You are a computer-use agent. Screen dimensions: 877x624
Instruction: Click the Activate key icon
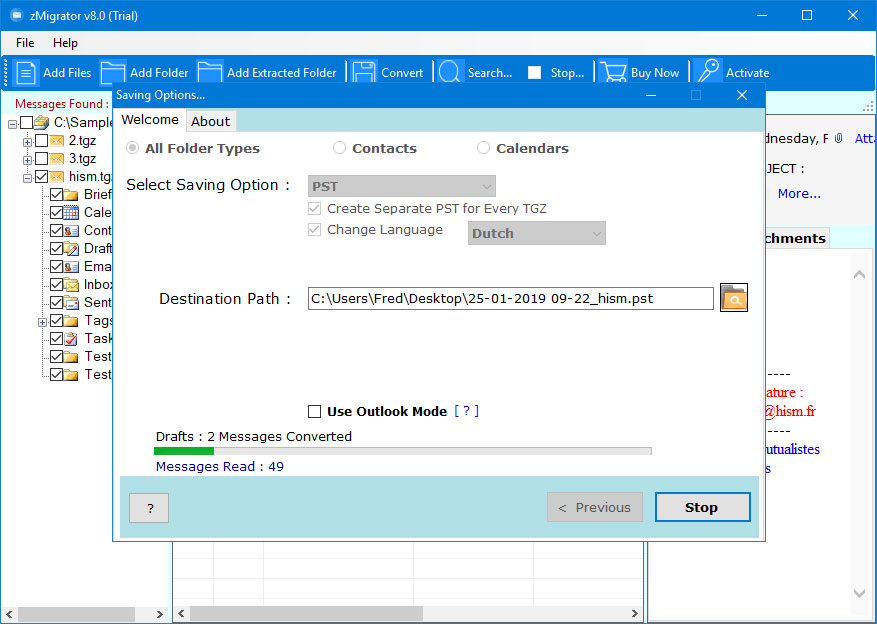pyautogui.click(x=708, y=72)
